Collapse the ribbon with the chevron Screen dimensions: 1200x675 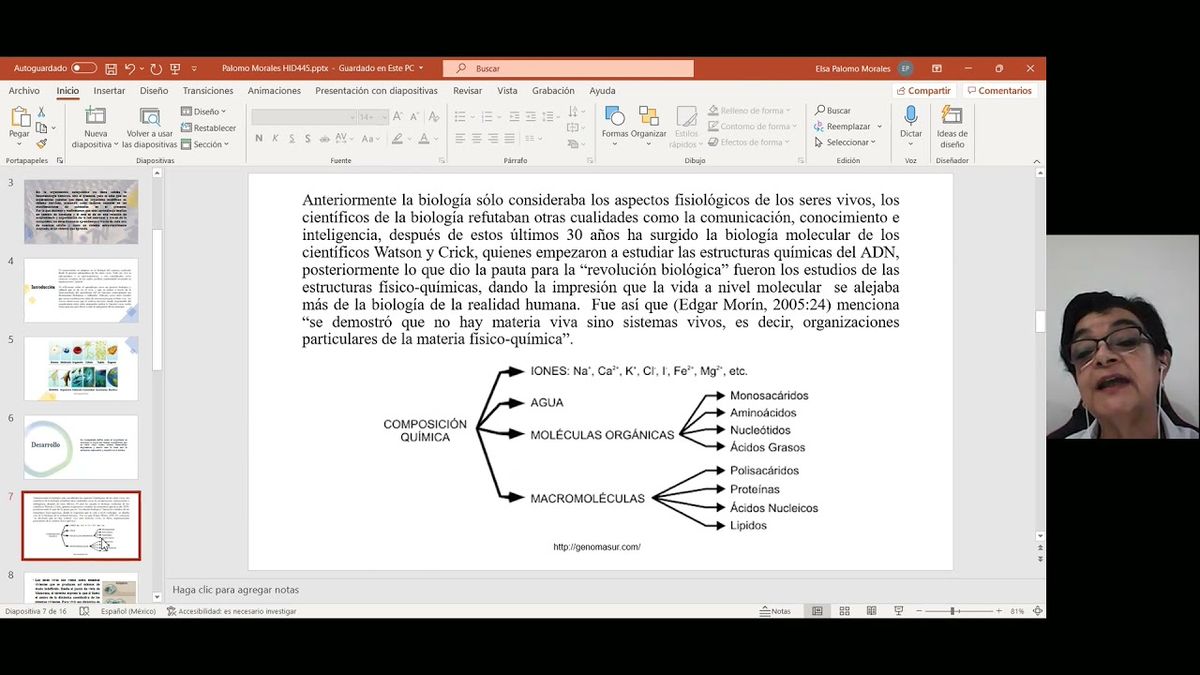click(1036, 160)
